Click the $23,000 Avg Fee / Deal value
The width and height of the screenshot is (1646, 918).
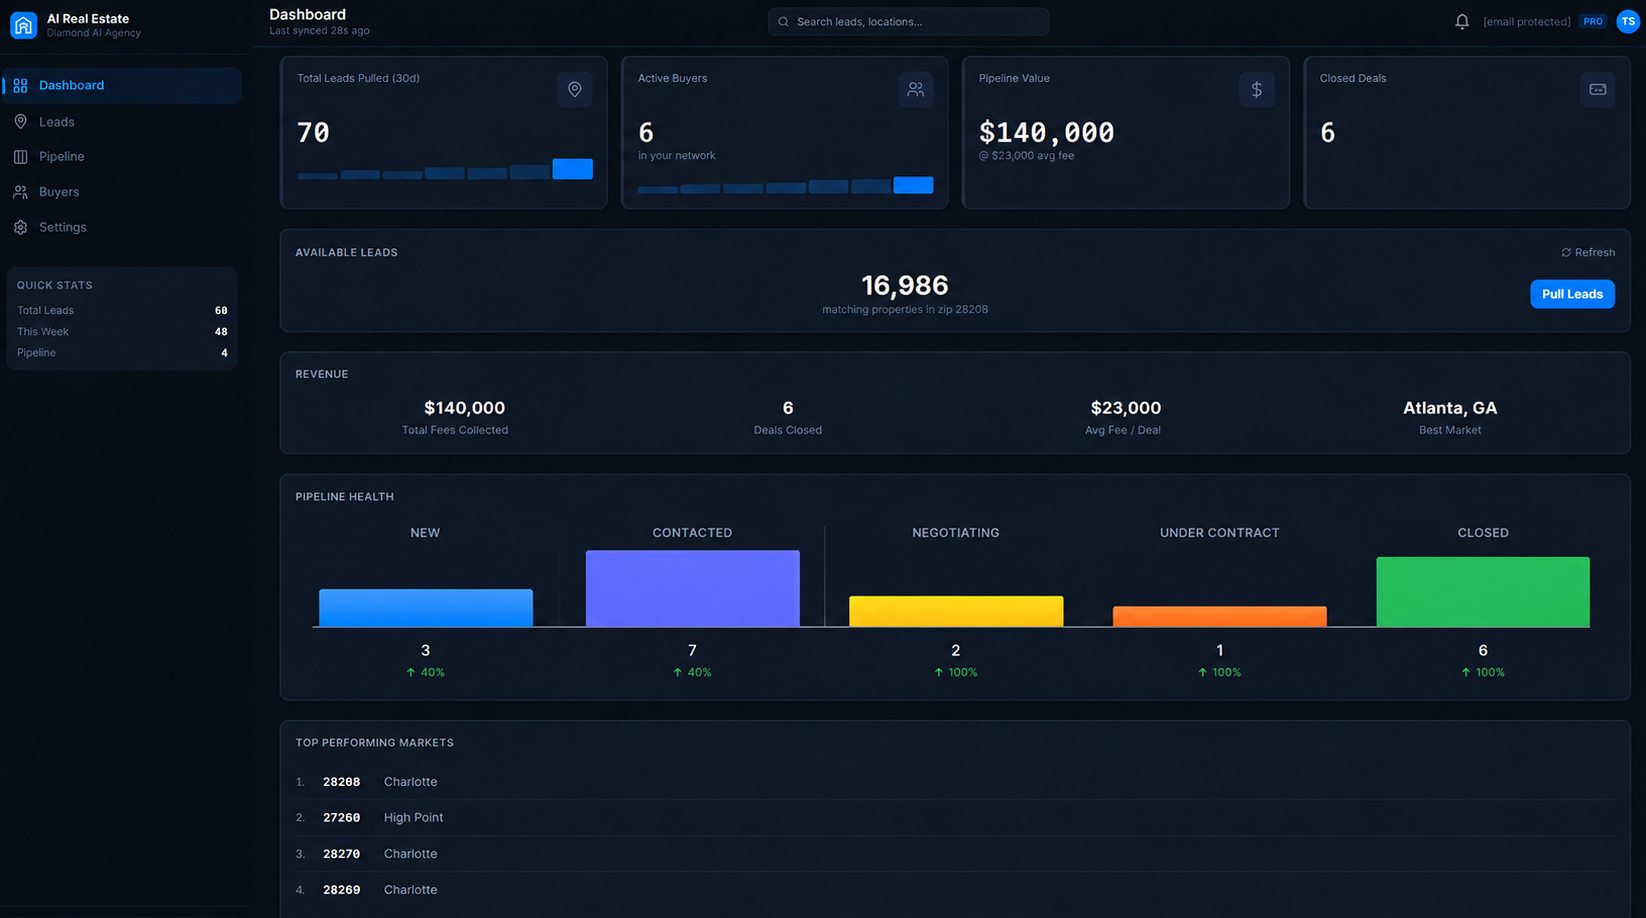[1125, 408]
